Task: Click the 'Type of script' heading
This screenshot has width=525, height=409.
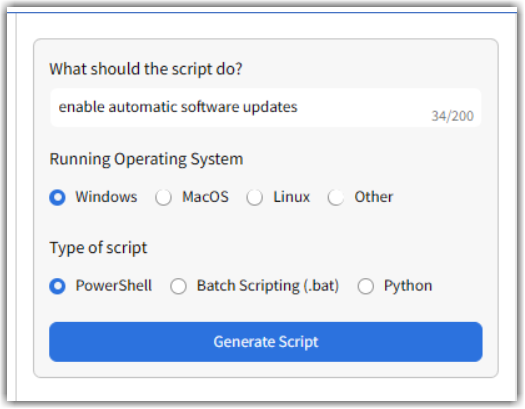Action: 98,248
